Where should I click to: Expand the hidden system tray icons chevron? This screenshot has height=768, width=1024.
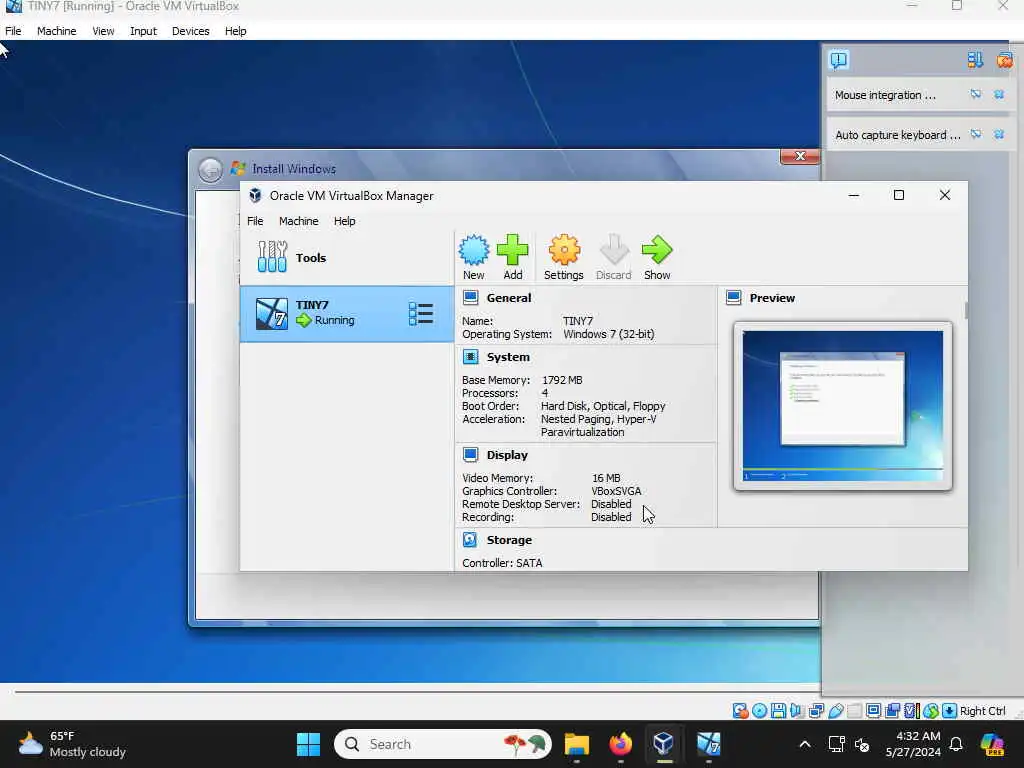pyautogui.click(x=805, y=744)
